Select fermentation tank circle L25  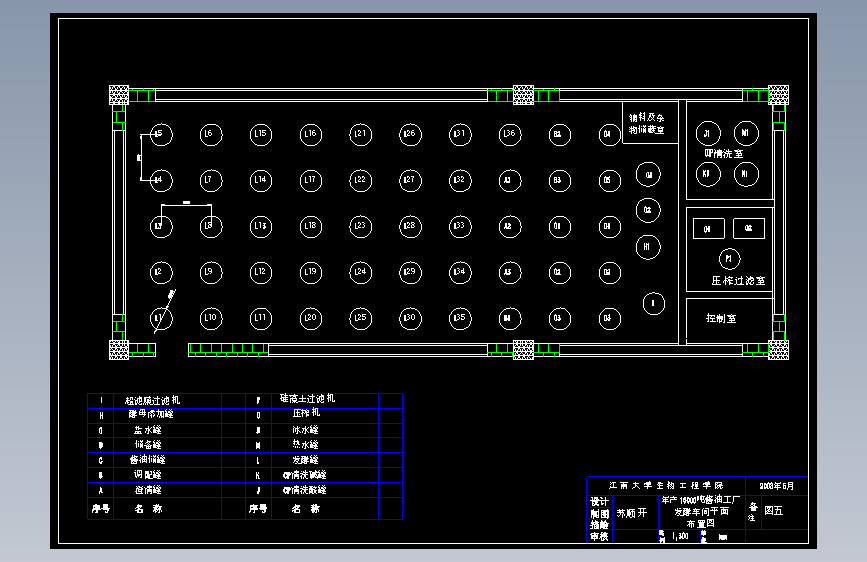coord(361,318)
